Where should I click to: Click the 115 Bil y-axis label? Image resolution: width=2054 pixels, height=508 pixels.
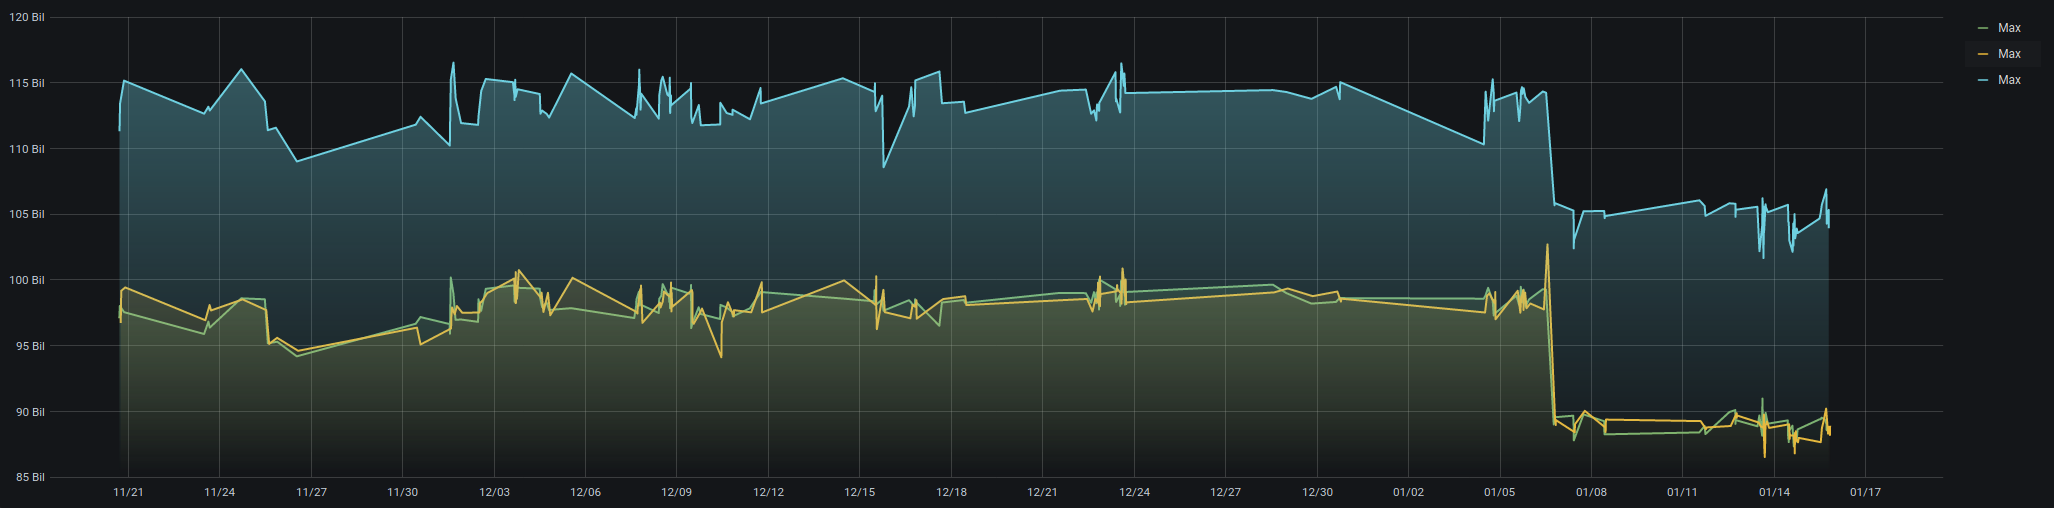click(27, 83)
